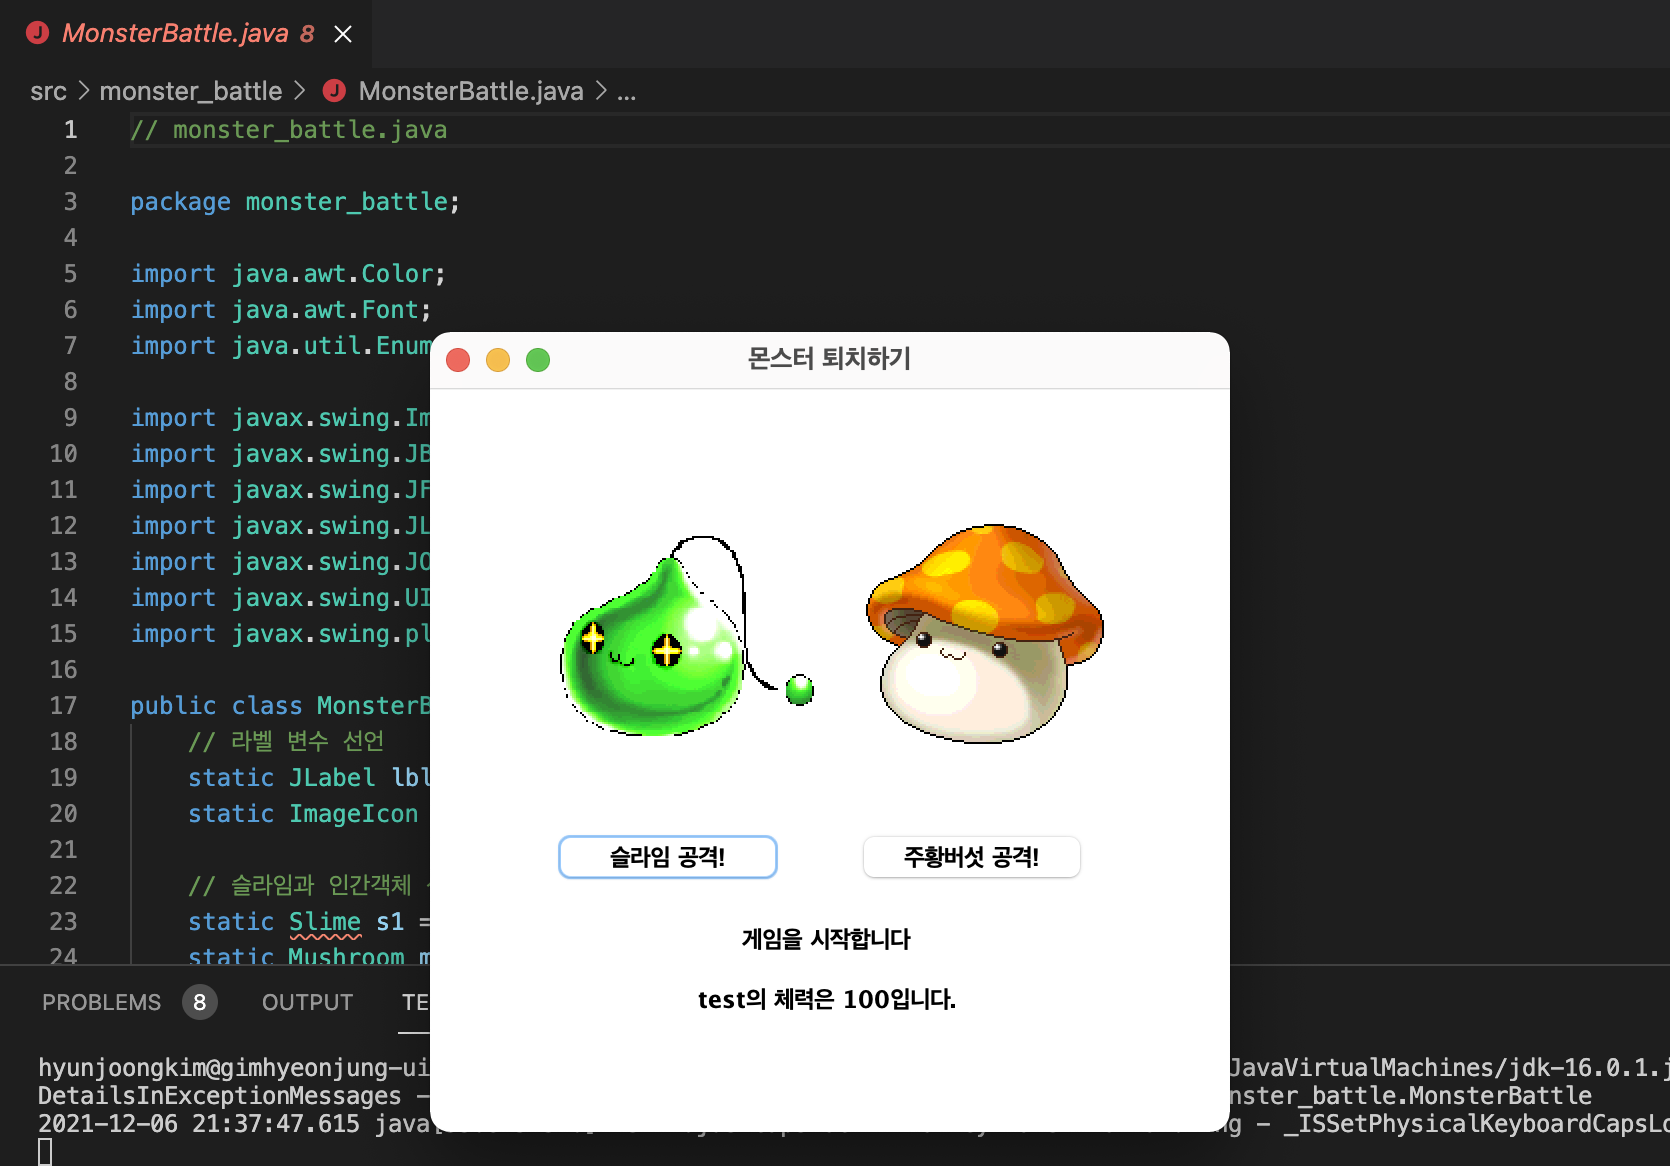Click the 슬라임 공격! button
The image size is (1670, 1166).
(x=667, y=857)
